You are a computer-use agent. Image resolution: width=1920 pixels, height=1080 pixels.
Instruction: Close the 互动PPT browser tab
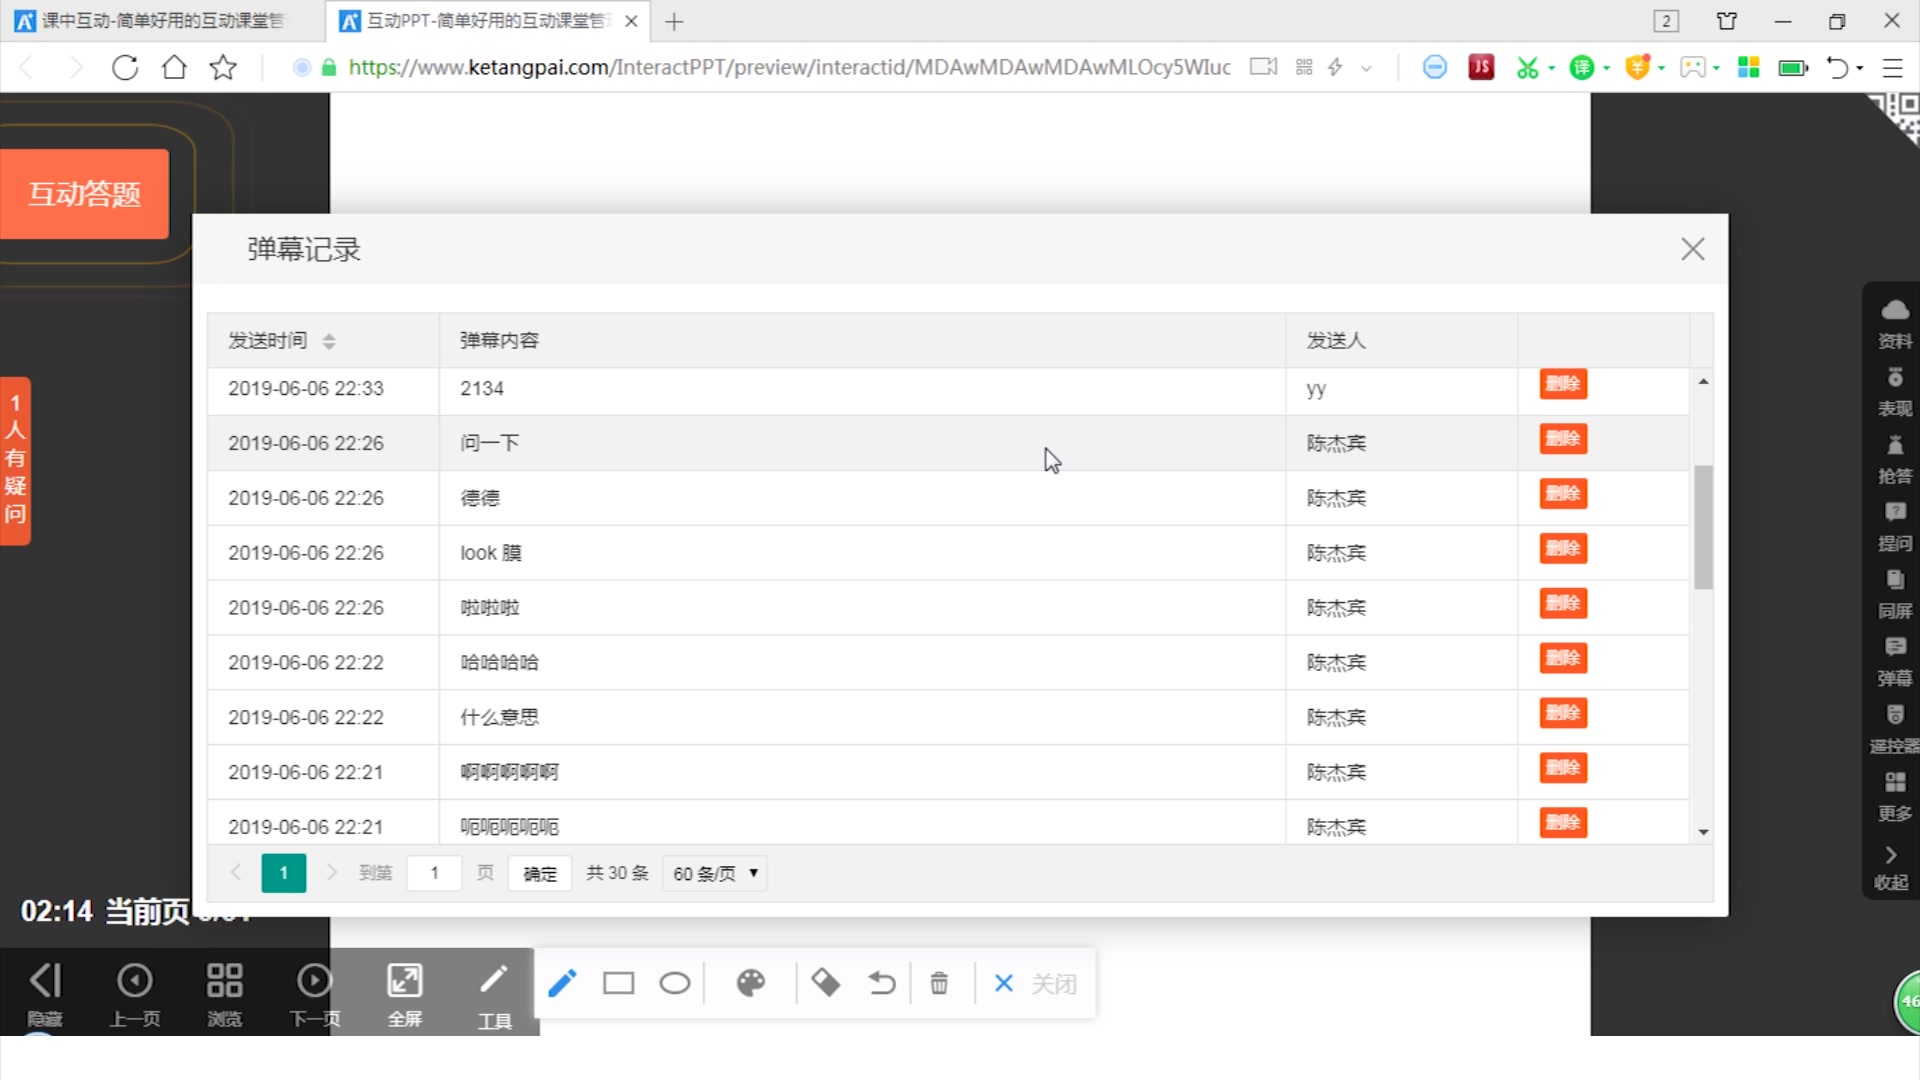pos(631,21)
